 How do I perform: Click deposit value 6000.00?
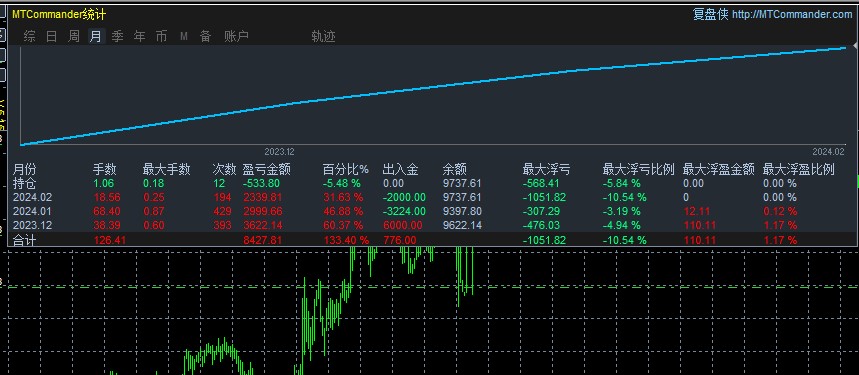tap(403, 225)
